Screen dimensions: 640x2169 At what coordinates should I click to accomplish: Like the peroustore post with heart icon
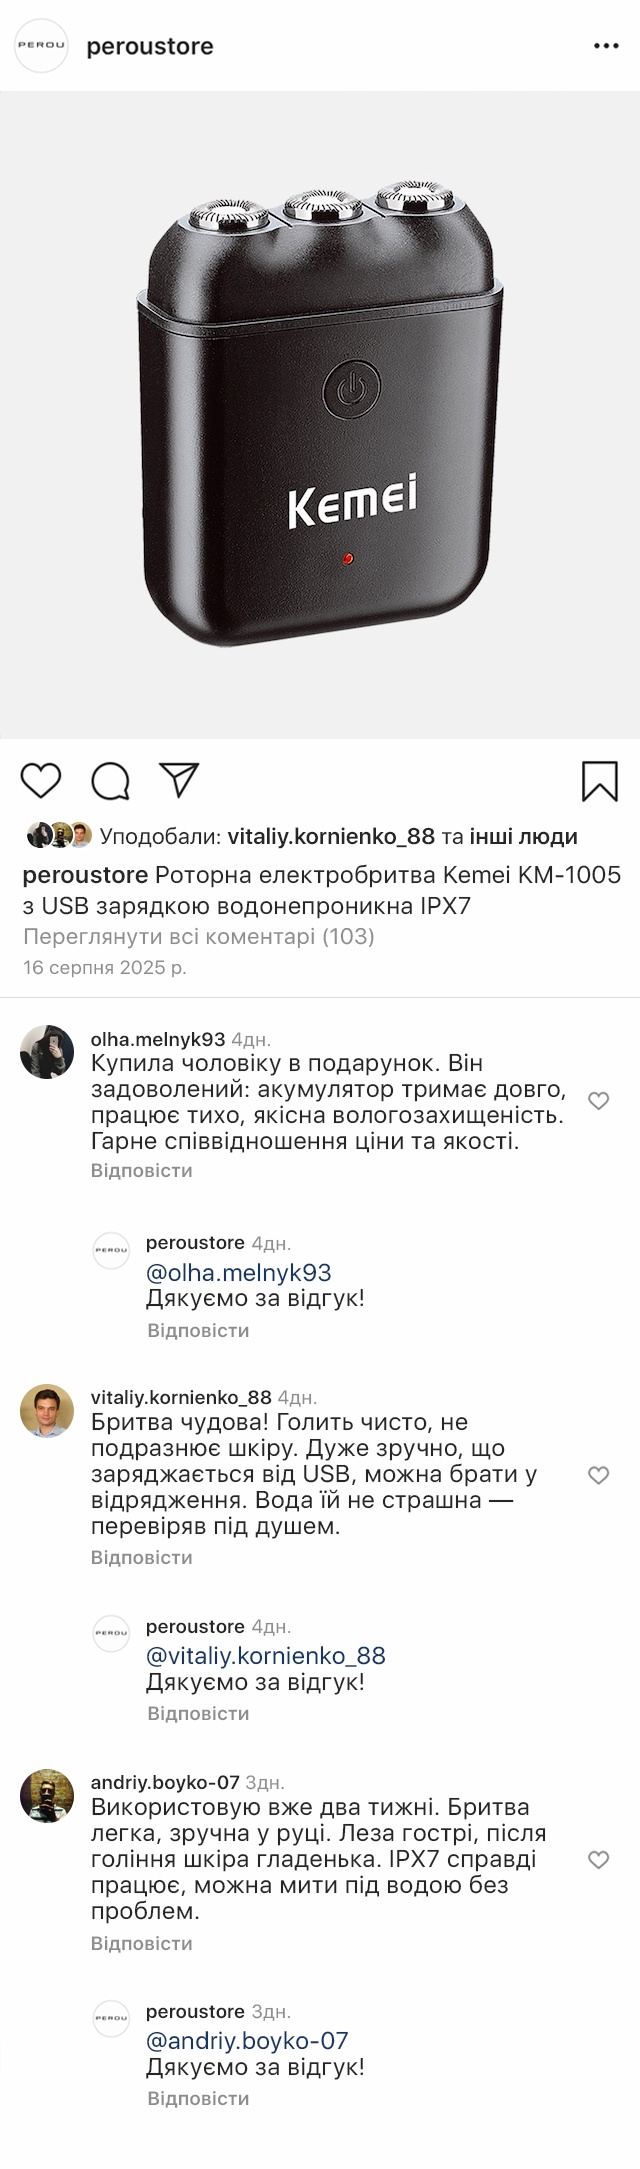41,780
